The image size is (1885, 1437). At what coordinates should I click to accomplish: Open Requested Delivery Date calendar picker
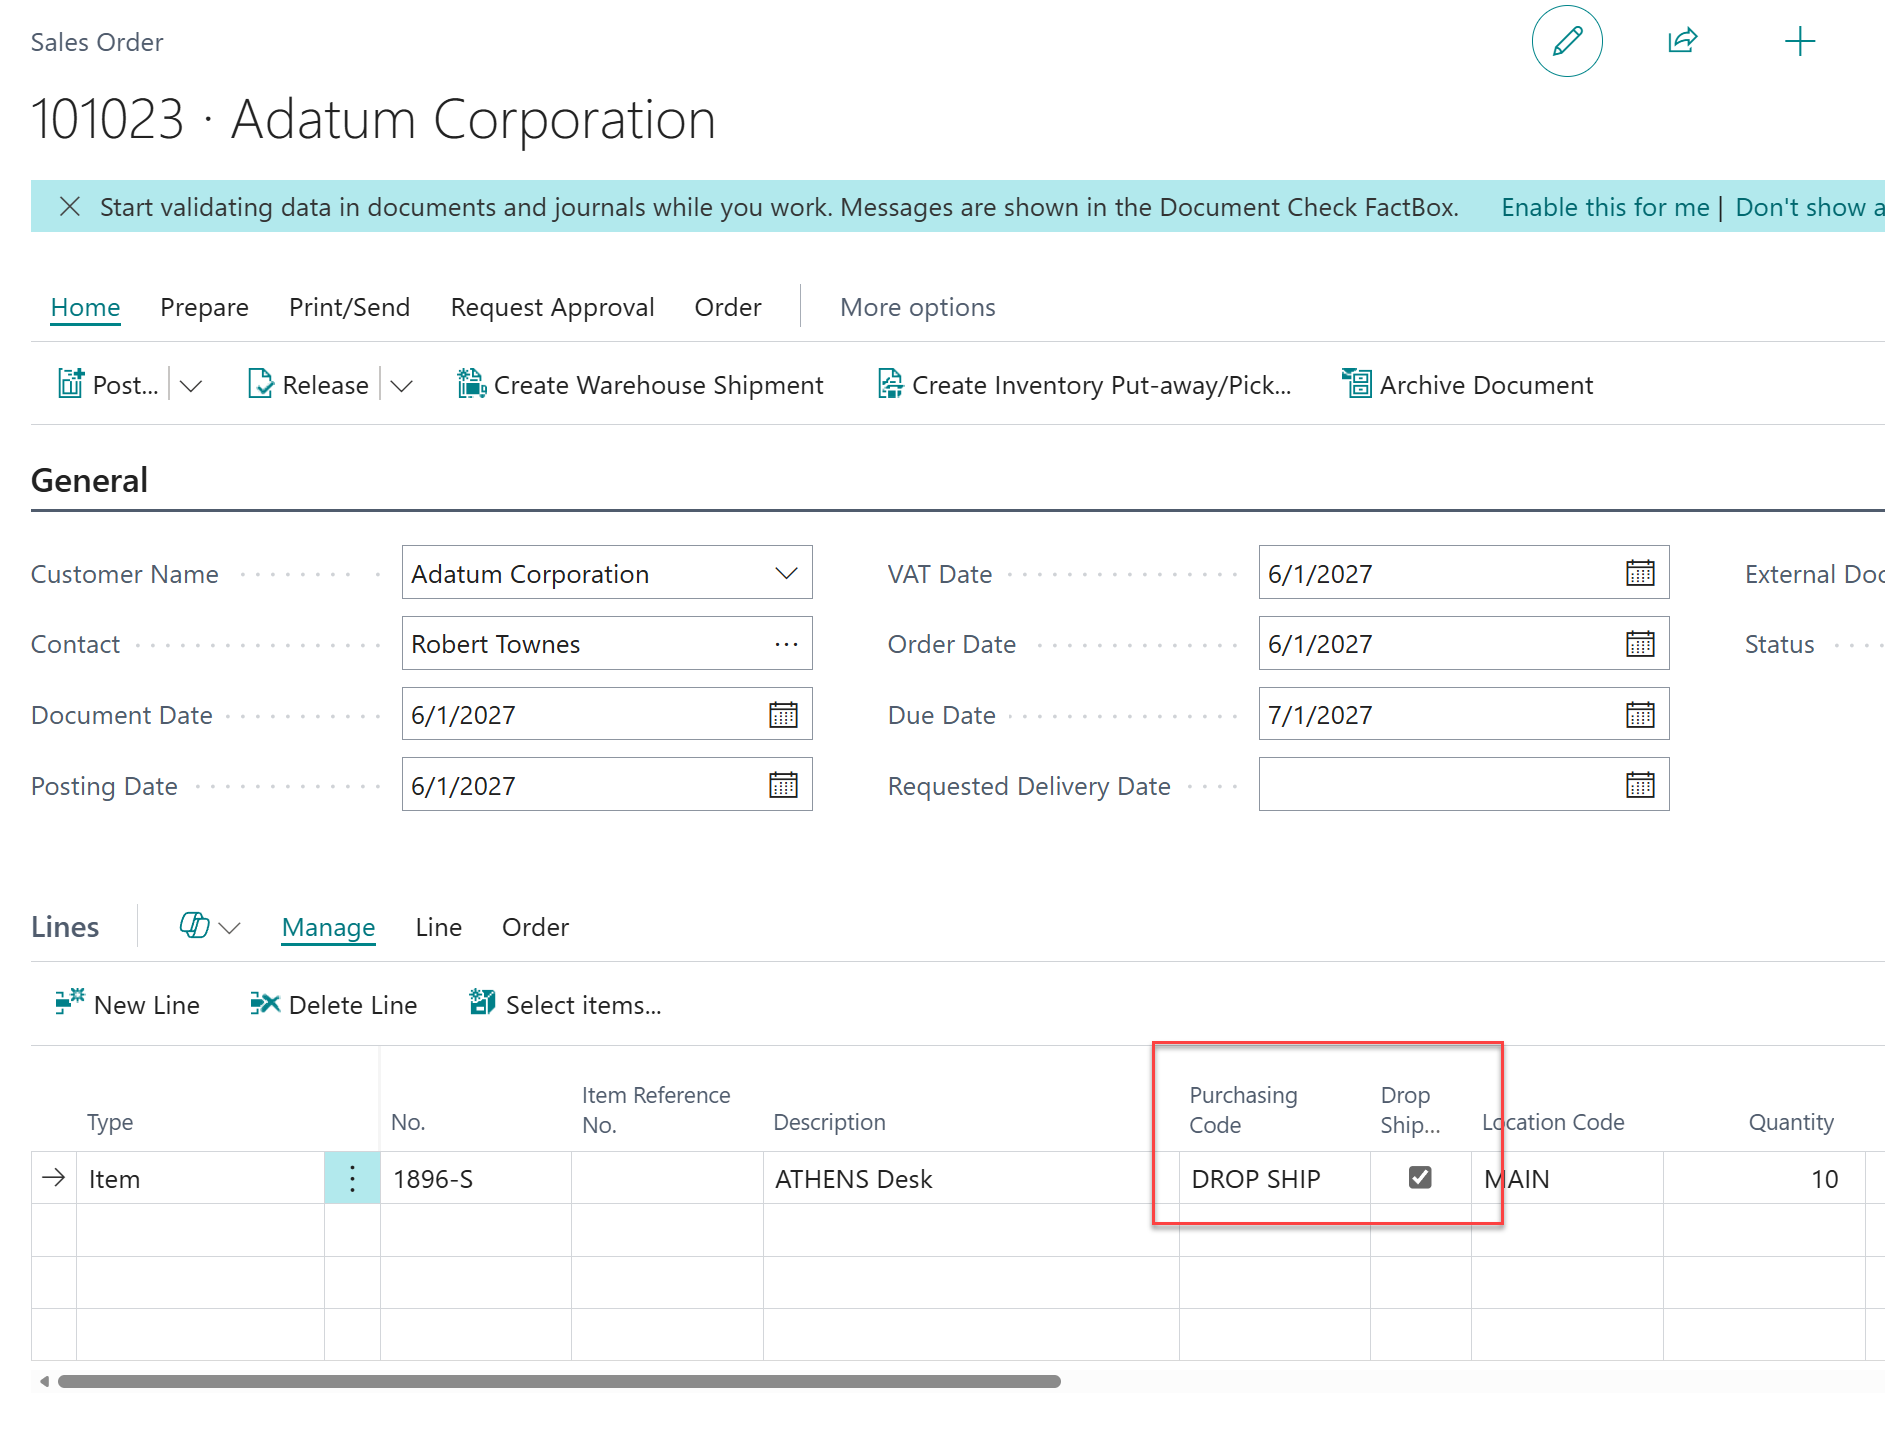[1640, 785]
